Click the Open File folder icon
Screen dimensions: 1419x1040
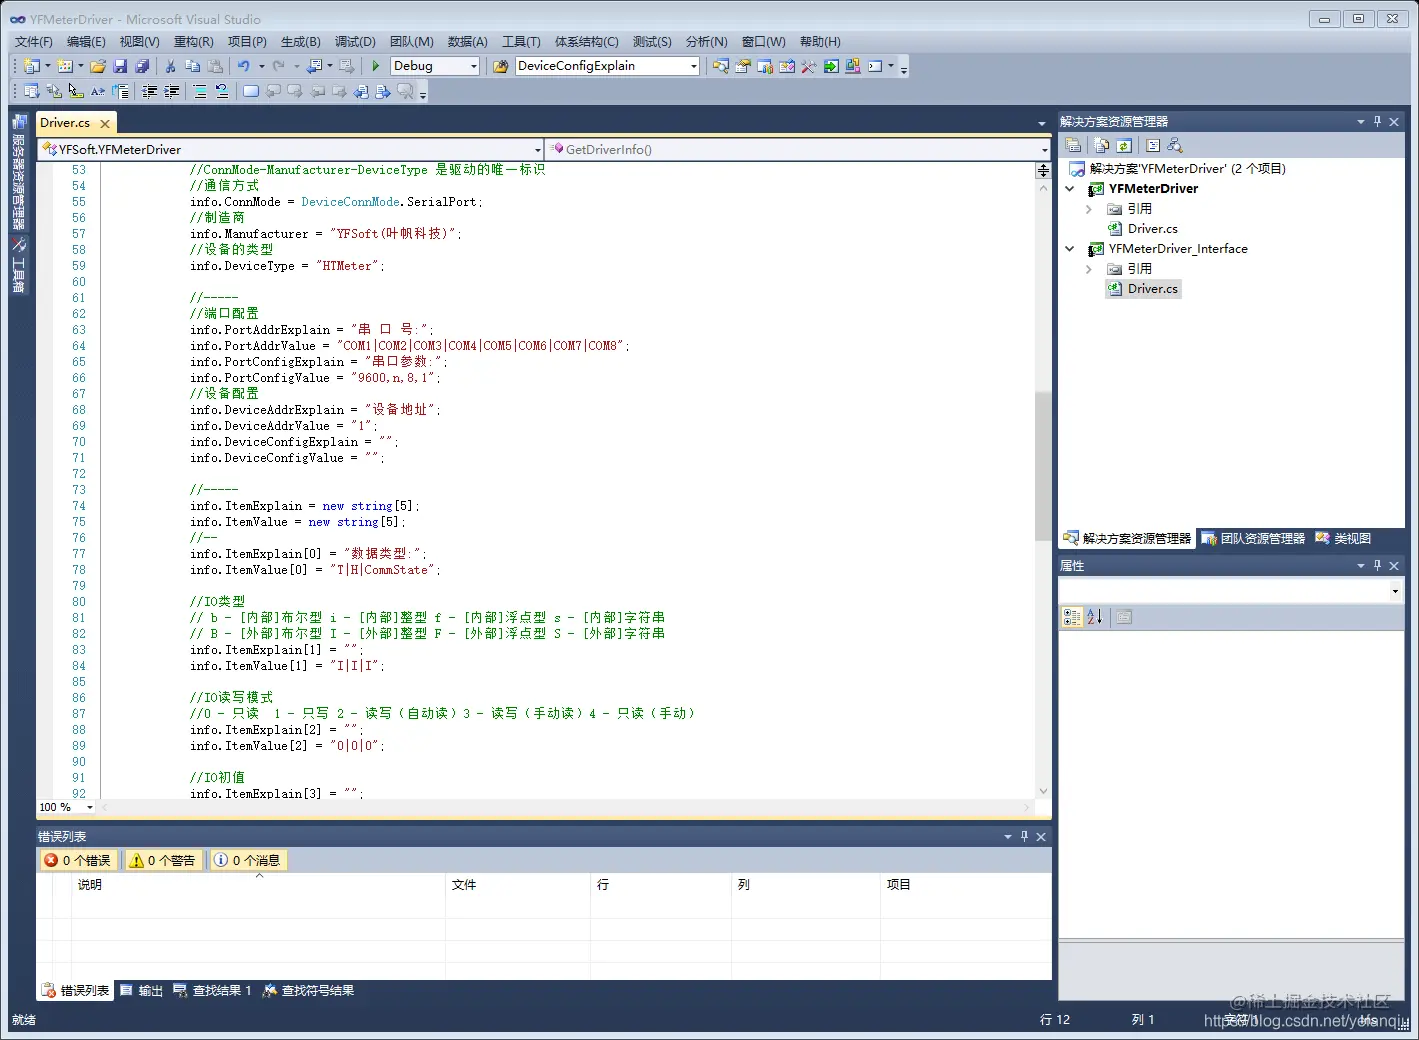tap(98, 66)
